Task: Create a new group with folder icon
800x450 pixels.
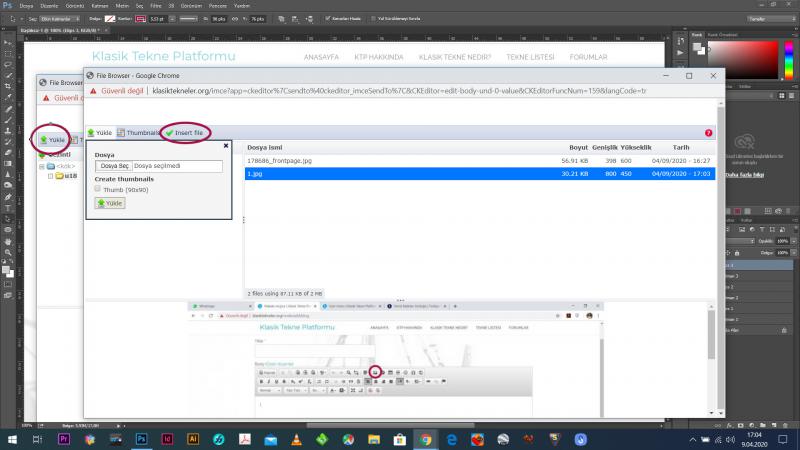Action: coord(763,425)
